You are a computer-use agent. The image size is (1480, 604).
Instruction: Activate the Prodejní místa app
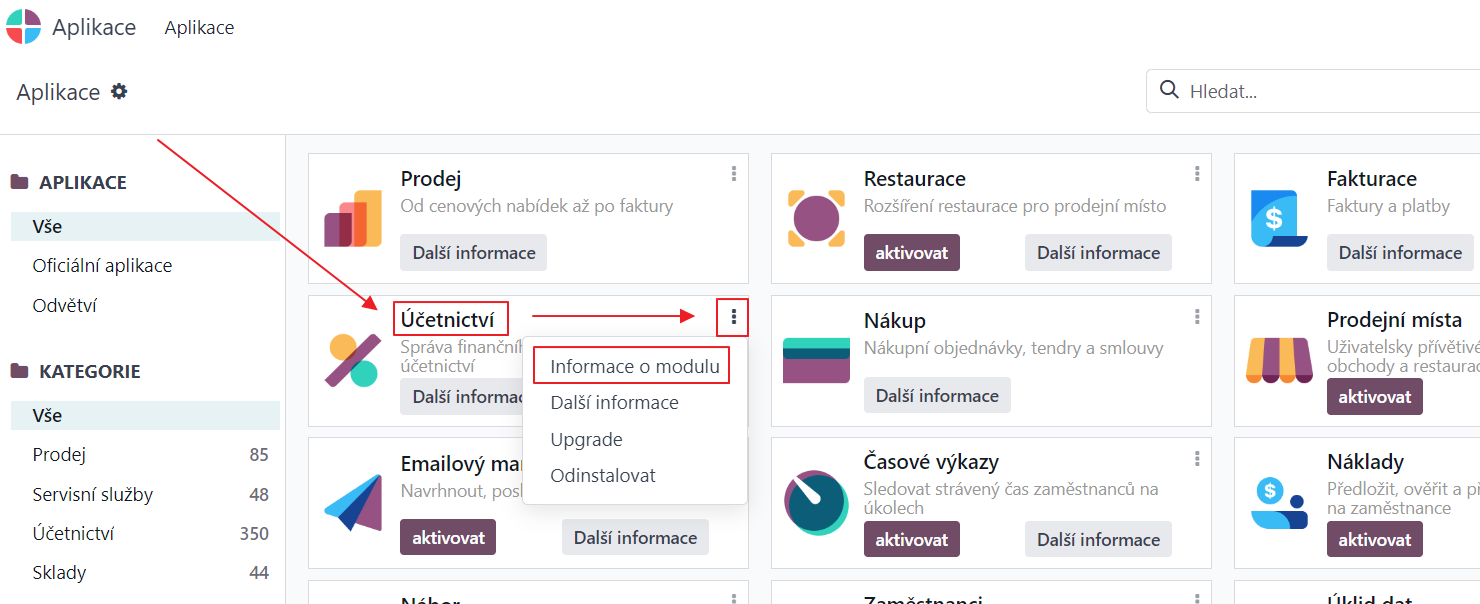(x=1375, y=397)
